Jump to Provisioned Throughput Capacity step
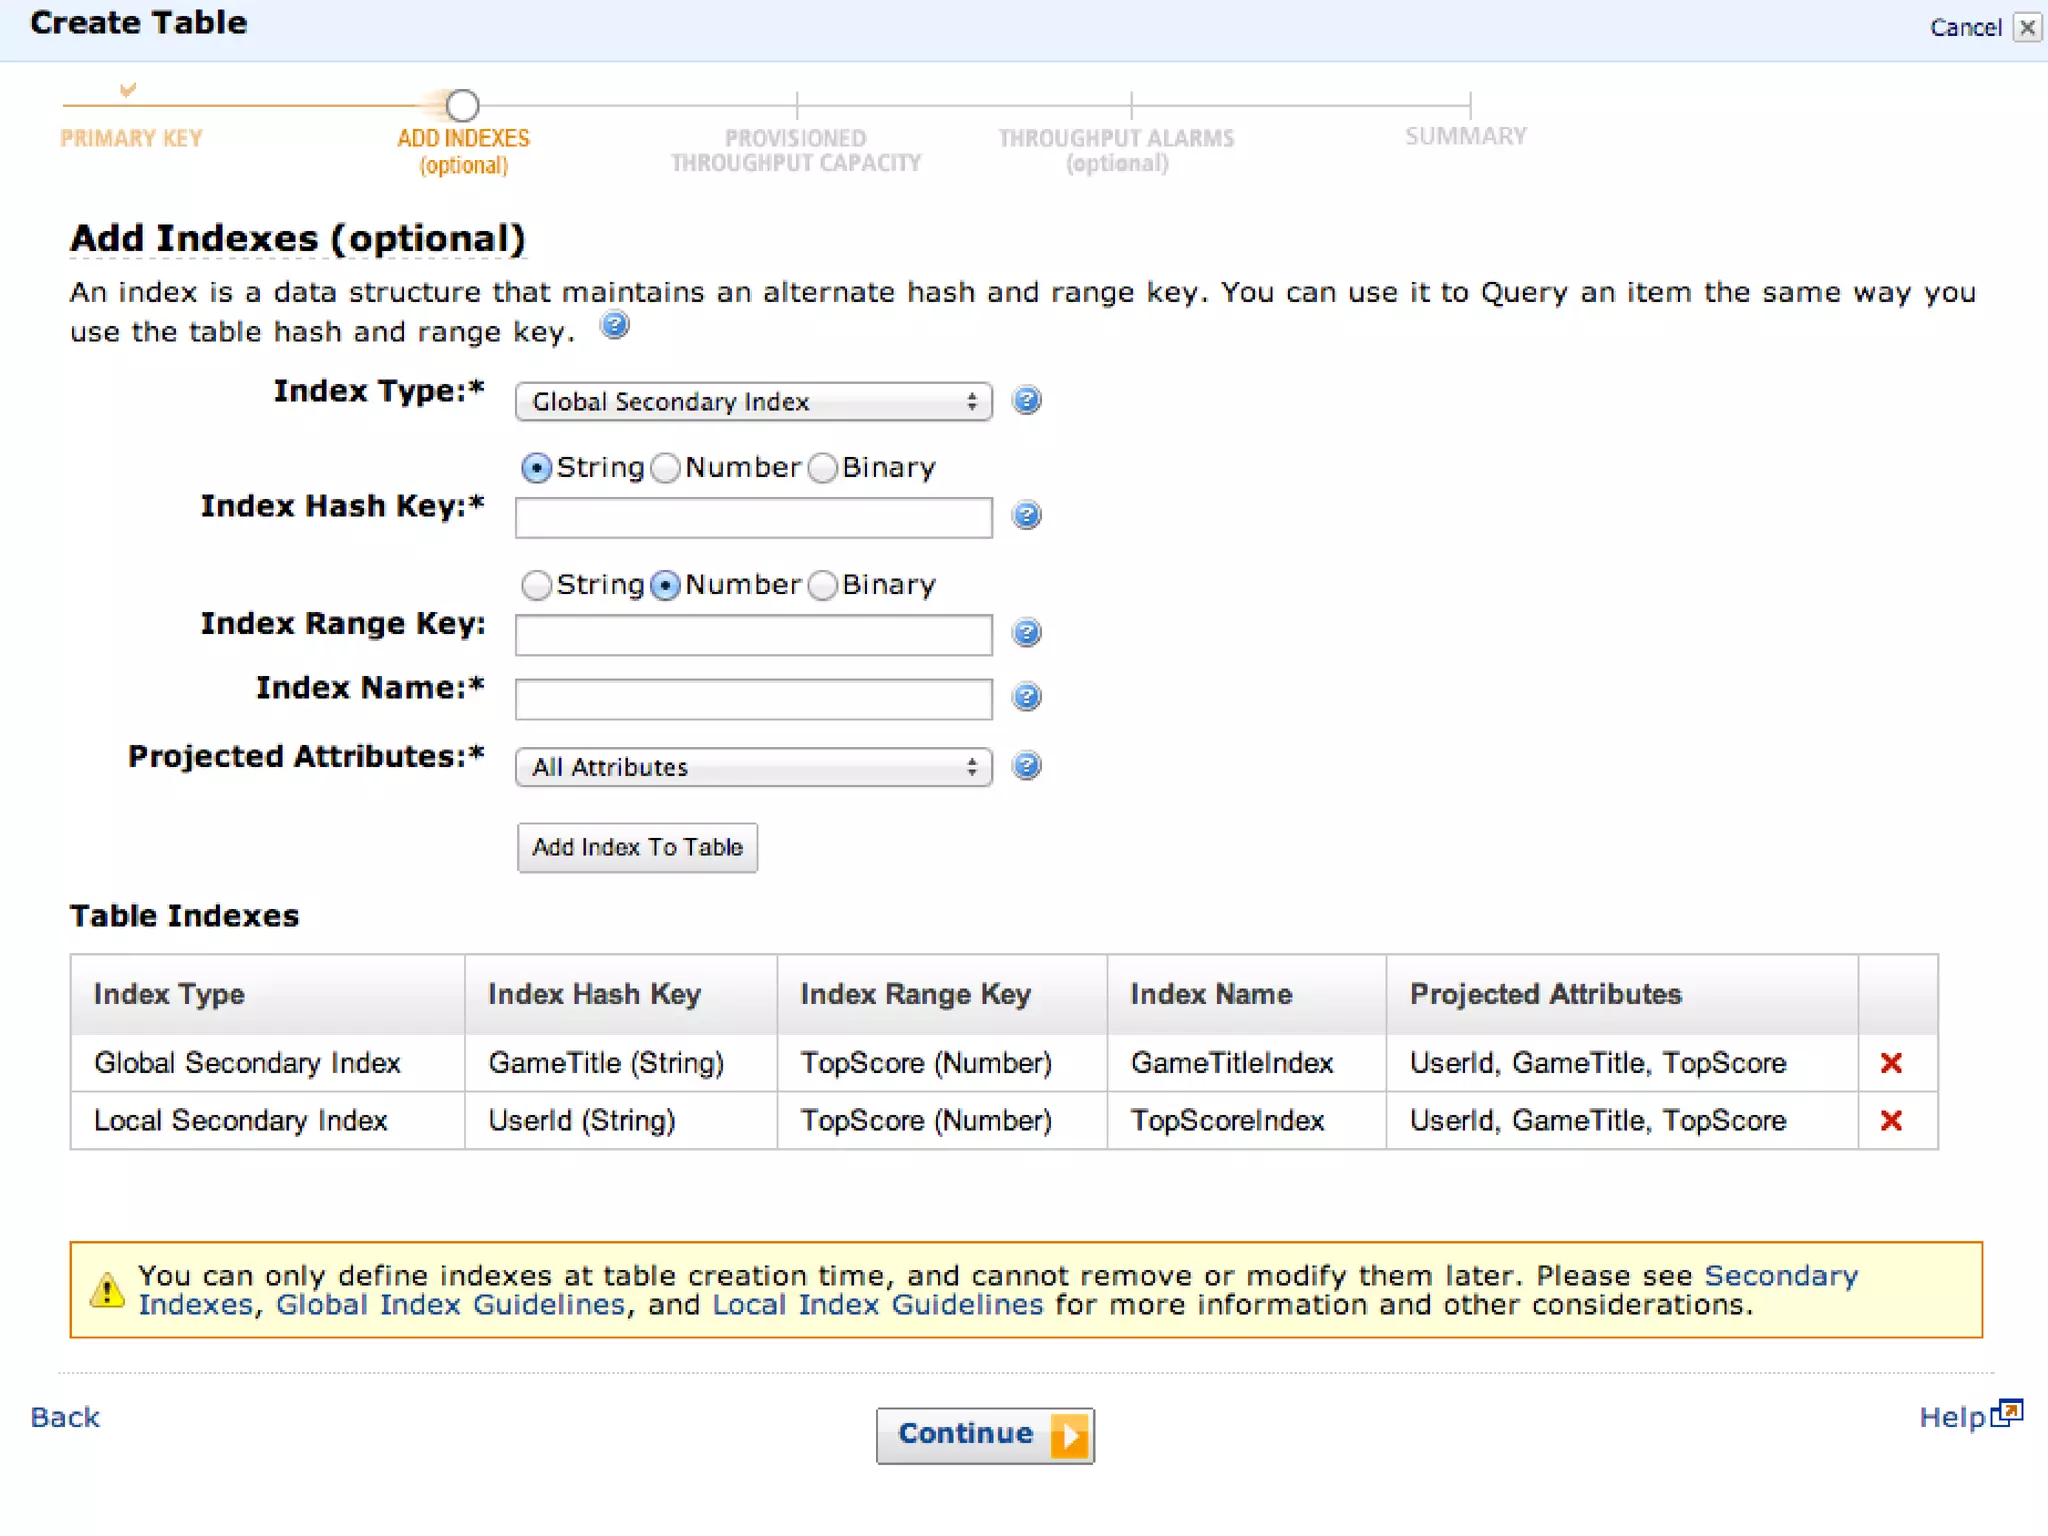This screenshot has height=1536, width=2048. click(795, 150)
